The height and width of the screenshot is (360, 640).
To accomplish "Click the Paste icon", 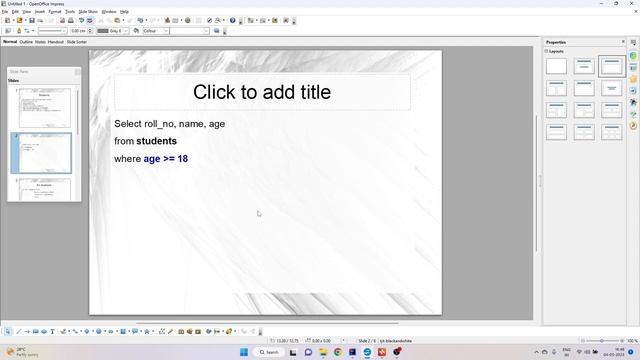I will coord(117,20).
